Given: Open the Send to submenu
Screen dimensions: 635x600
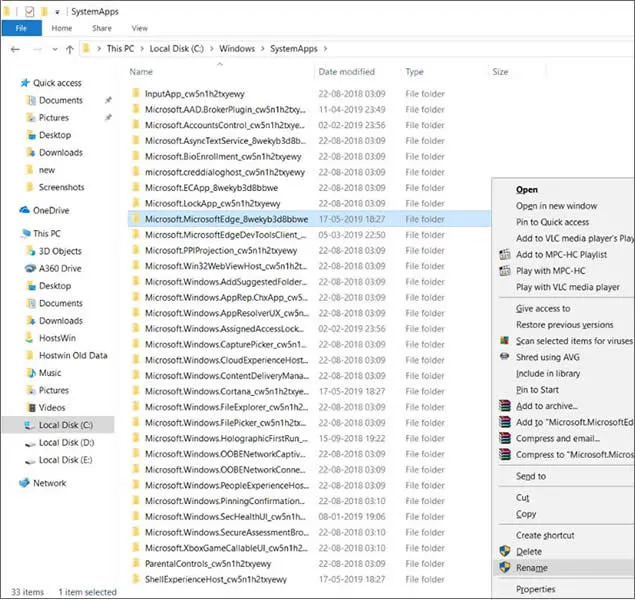Looking at the screenshot, I should [x=531, y=476].
